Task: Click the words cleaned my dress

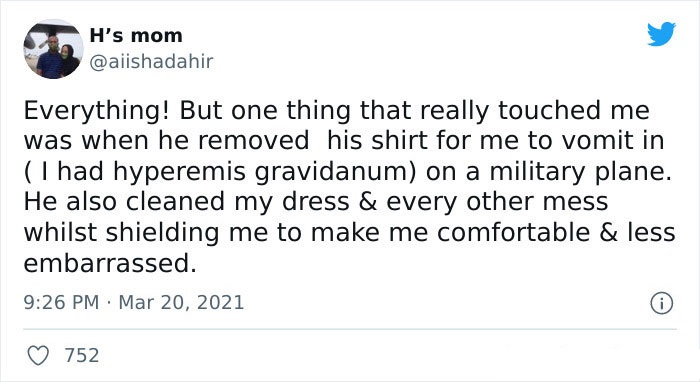Action: [x=238, y=202]
